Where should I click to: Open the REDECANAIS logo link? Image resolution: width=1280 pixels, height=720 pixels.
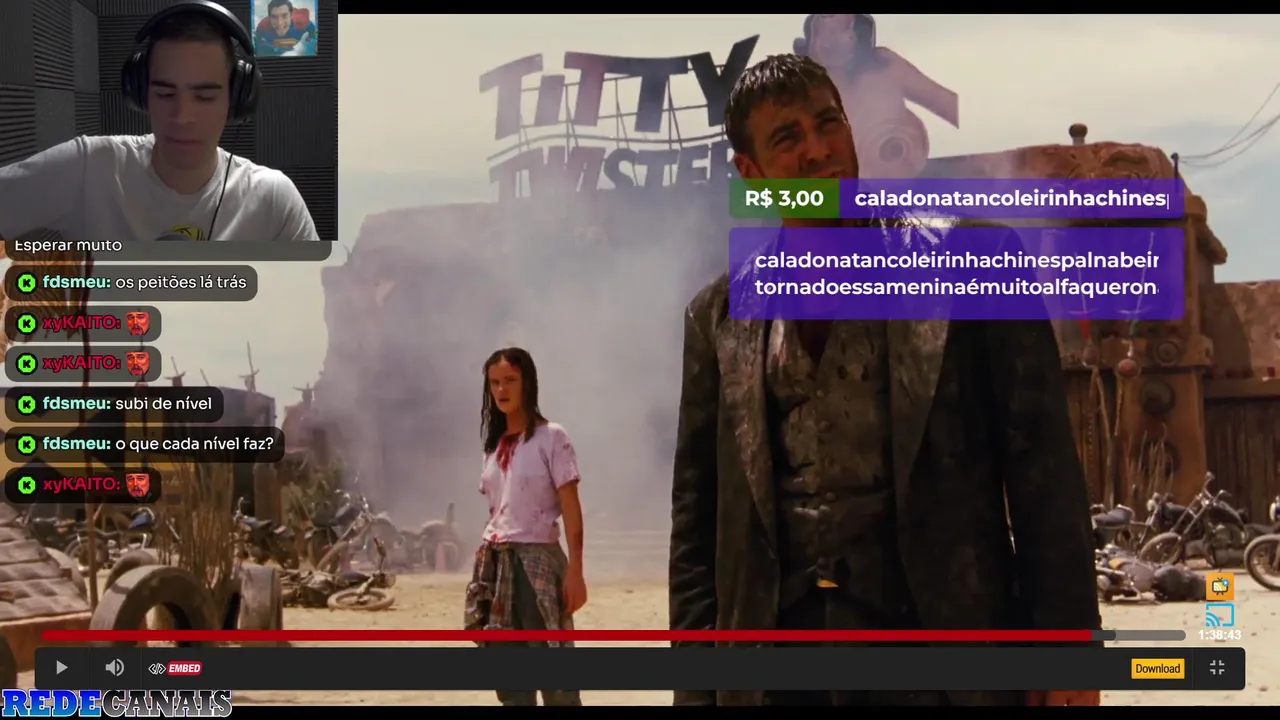[117, 704]
